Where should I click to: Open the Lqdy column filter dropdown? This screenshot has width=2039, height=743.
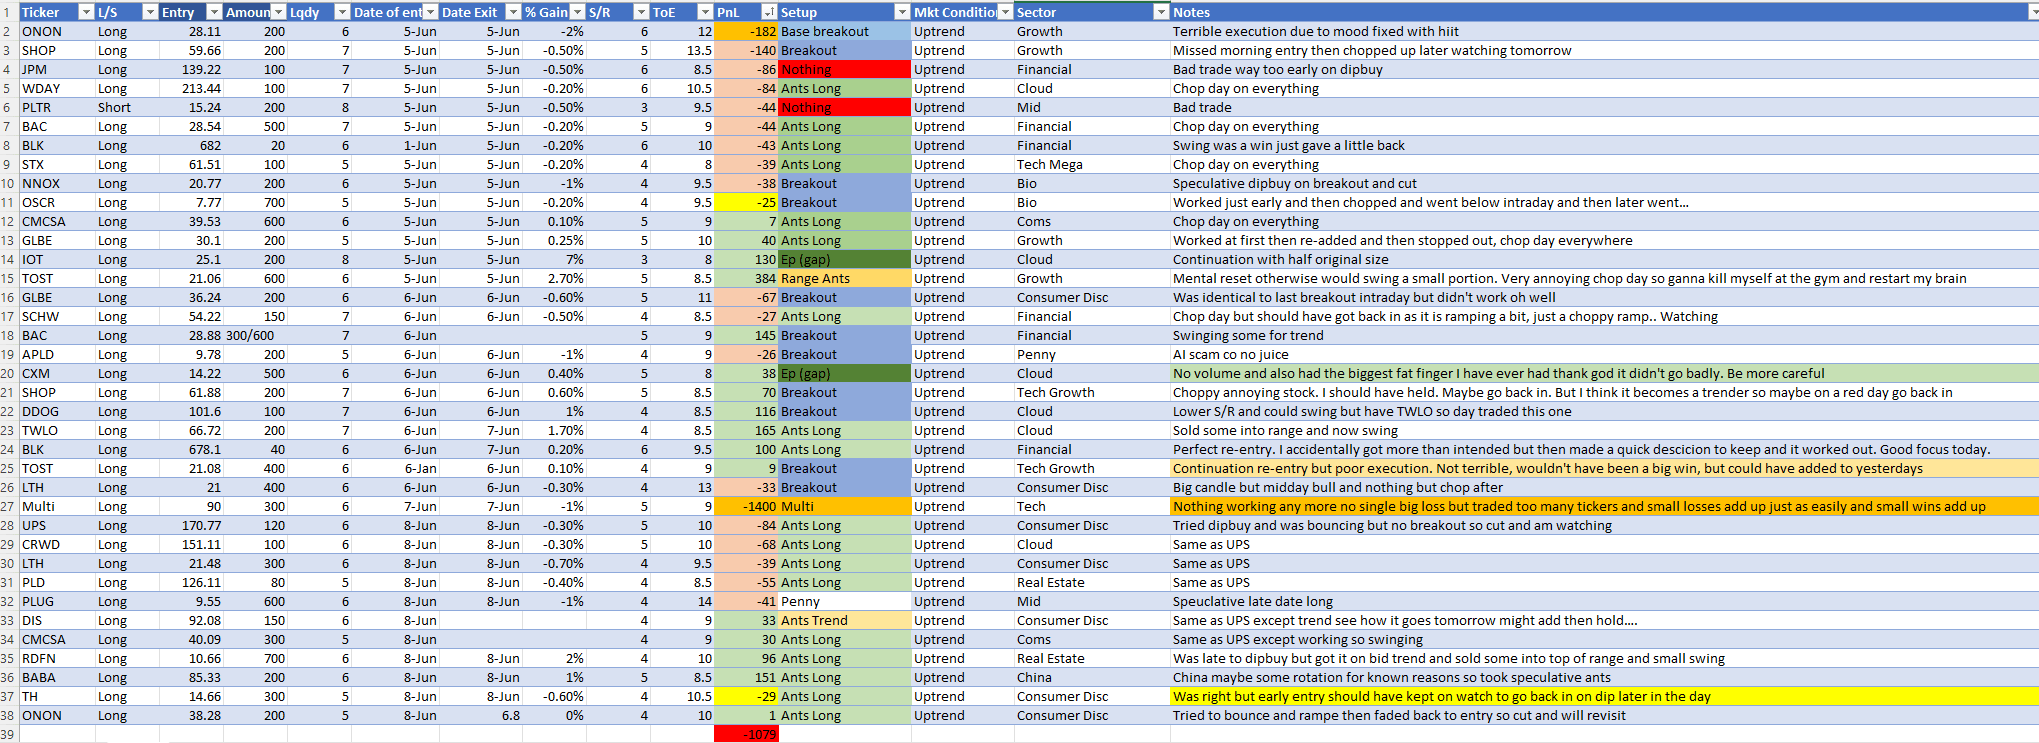coord(342,12)
